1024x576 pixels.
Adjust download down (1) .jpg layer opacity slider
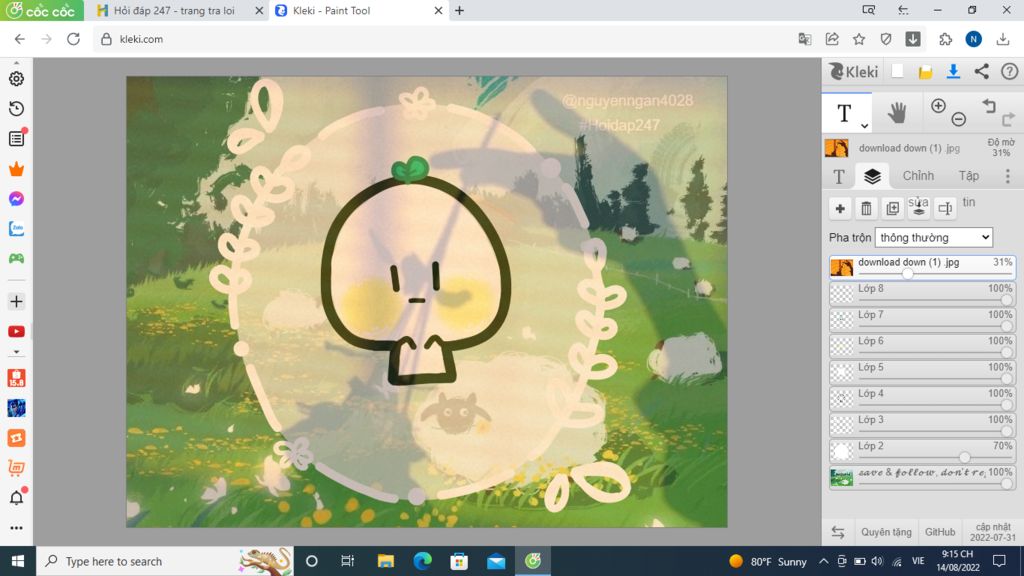point(908,274)
